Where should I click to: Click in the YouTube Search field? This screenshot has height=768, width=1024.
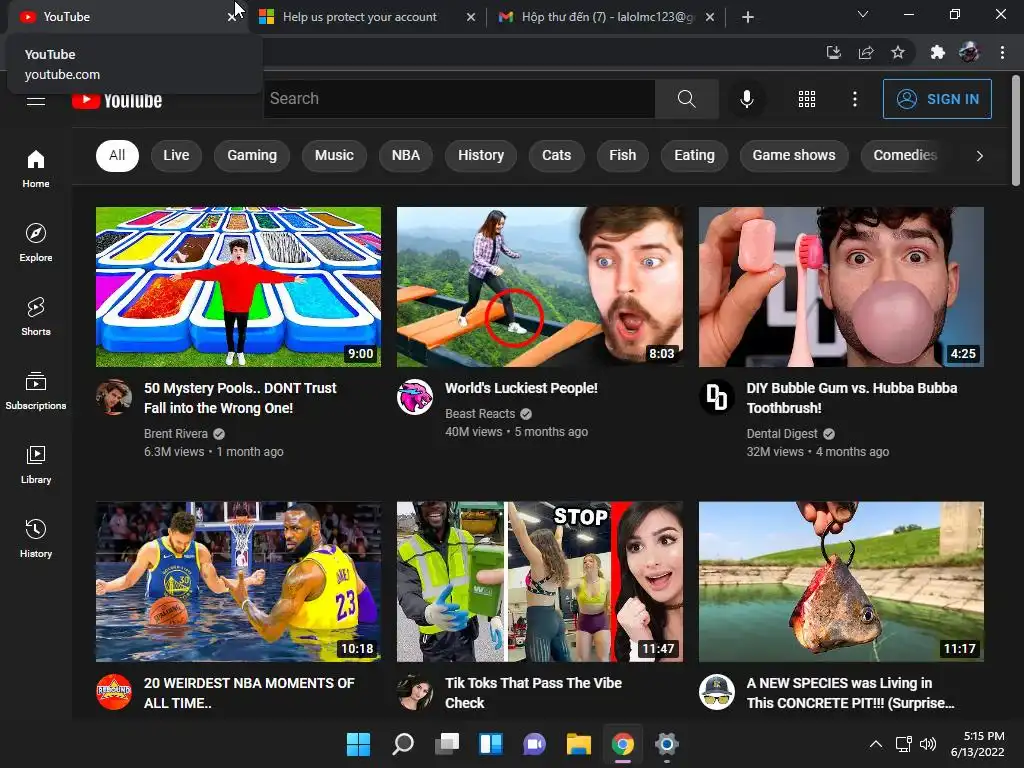[x=459, y=99]
